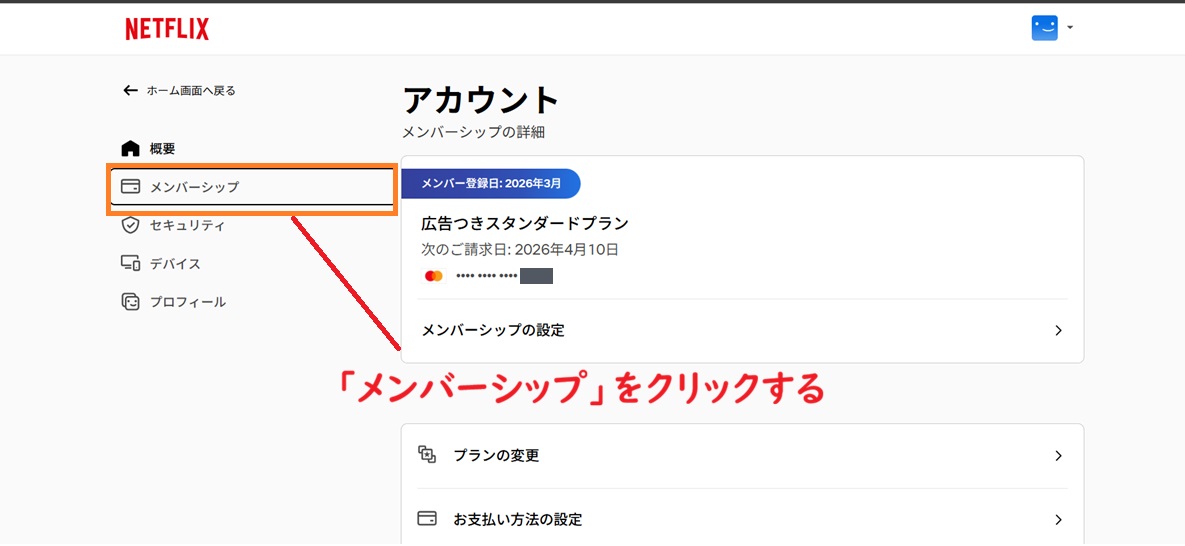Click the Mastercard logo icon
Viewport: 1185px width, 546px height.
tap(434, 276)
